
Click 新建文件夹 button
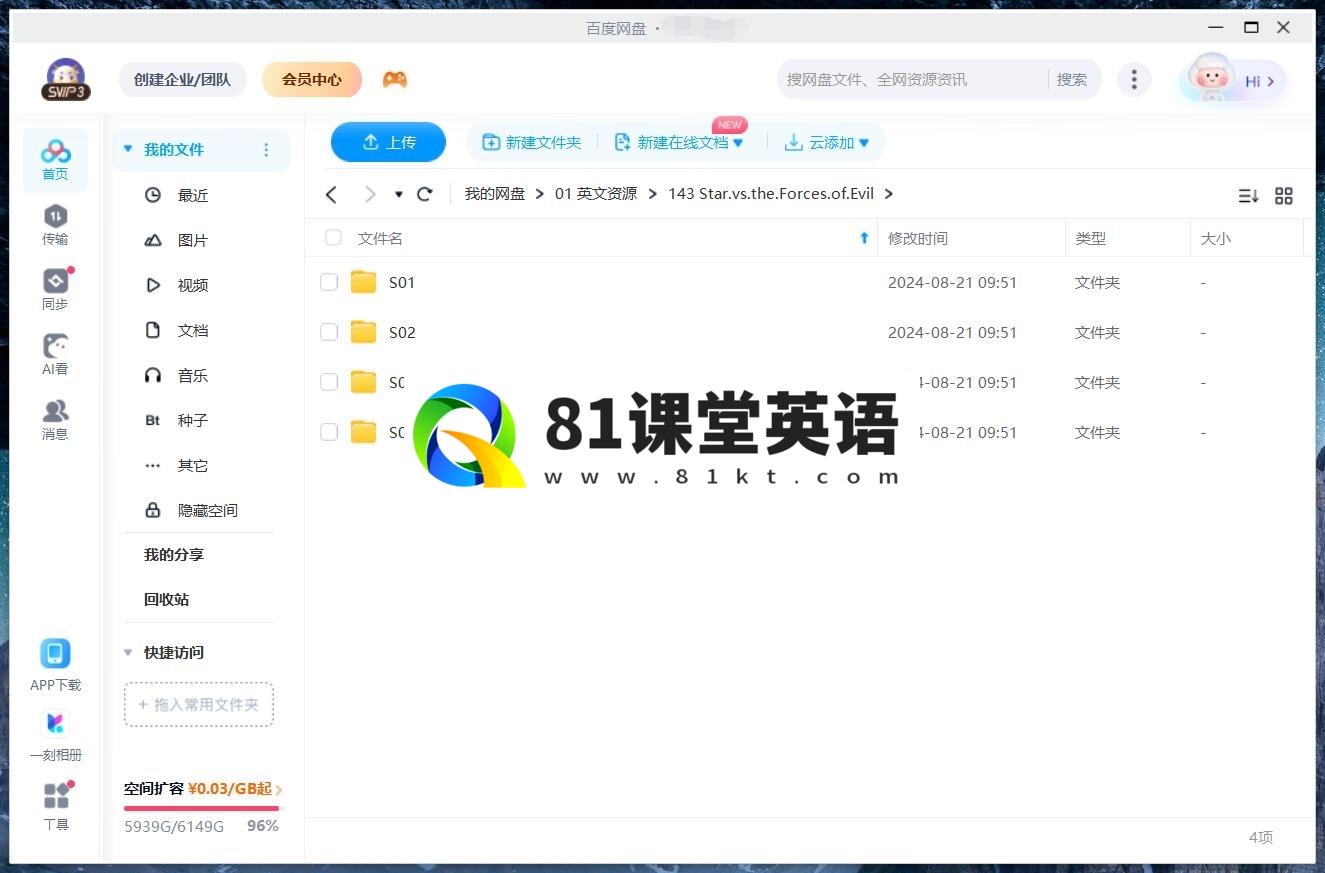click(x=531, y=143)
